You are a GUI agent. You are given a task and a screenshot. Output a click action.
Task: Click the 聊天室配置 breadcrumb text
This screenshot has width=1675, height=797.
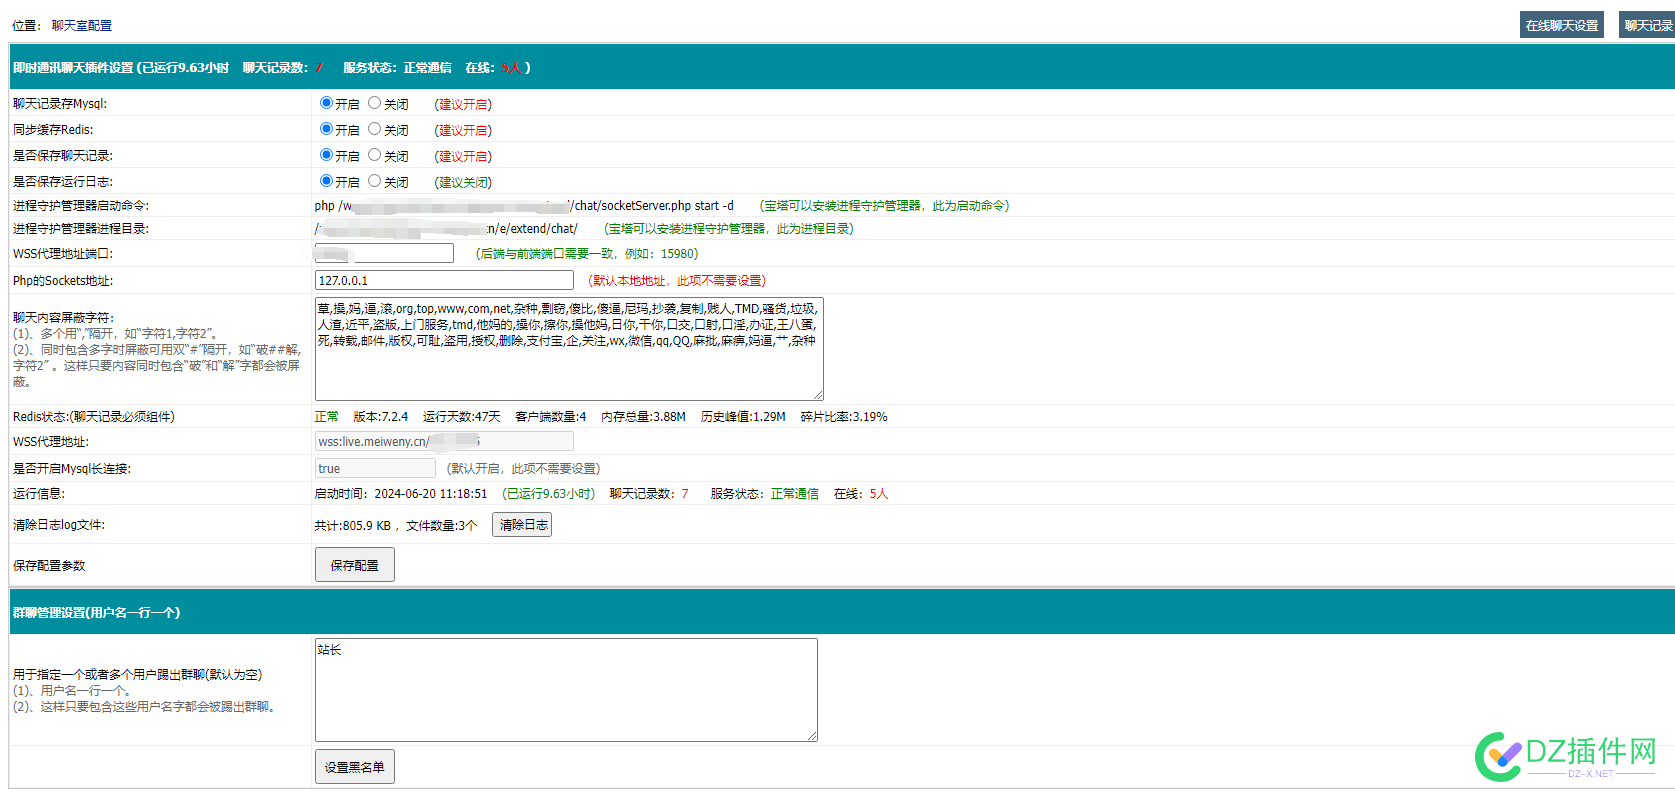pos(82,25)
